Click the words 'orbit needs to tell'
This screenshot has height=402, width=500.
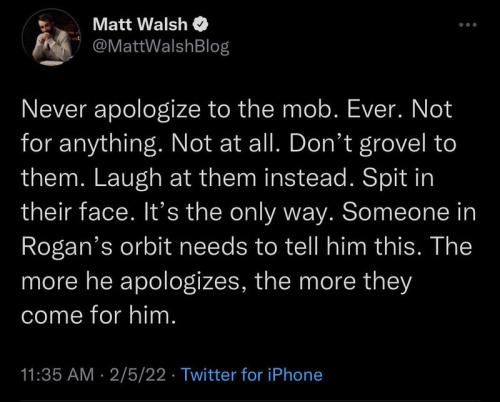(x=220, y=247)
